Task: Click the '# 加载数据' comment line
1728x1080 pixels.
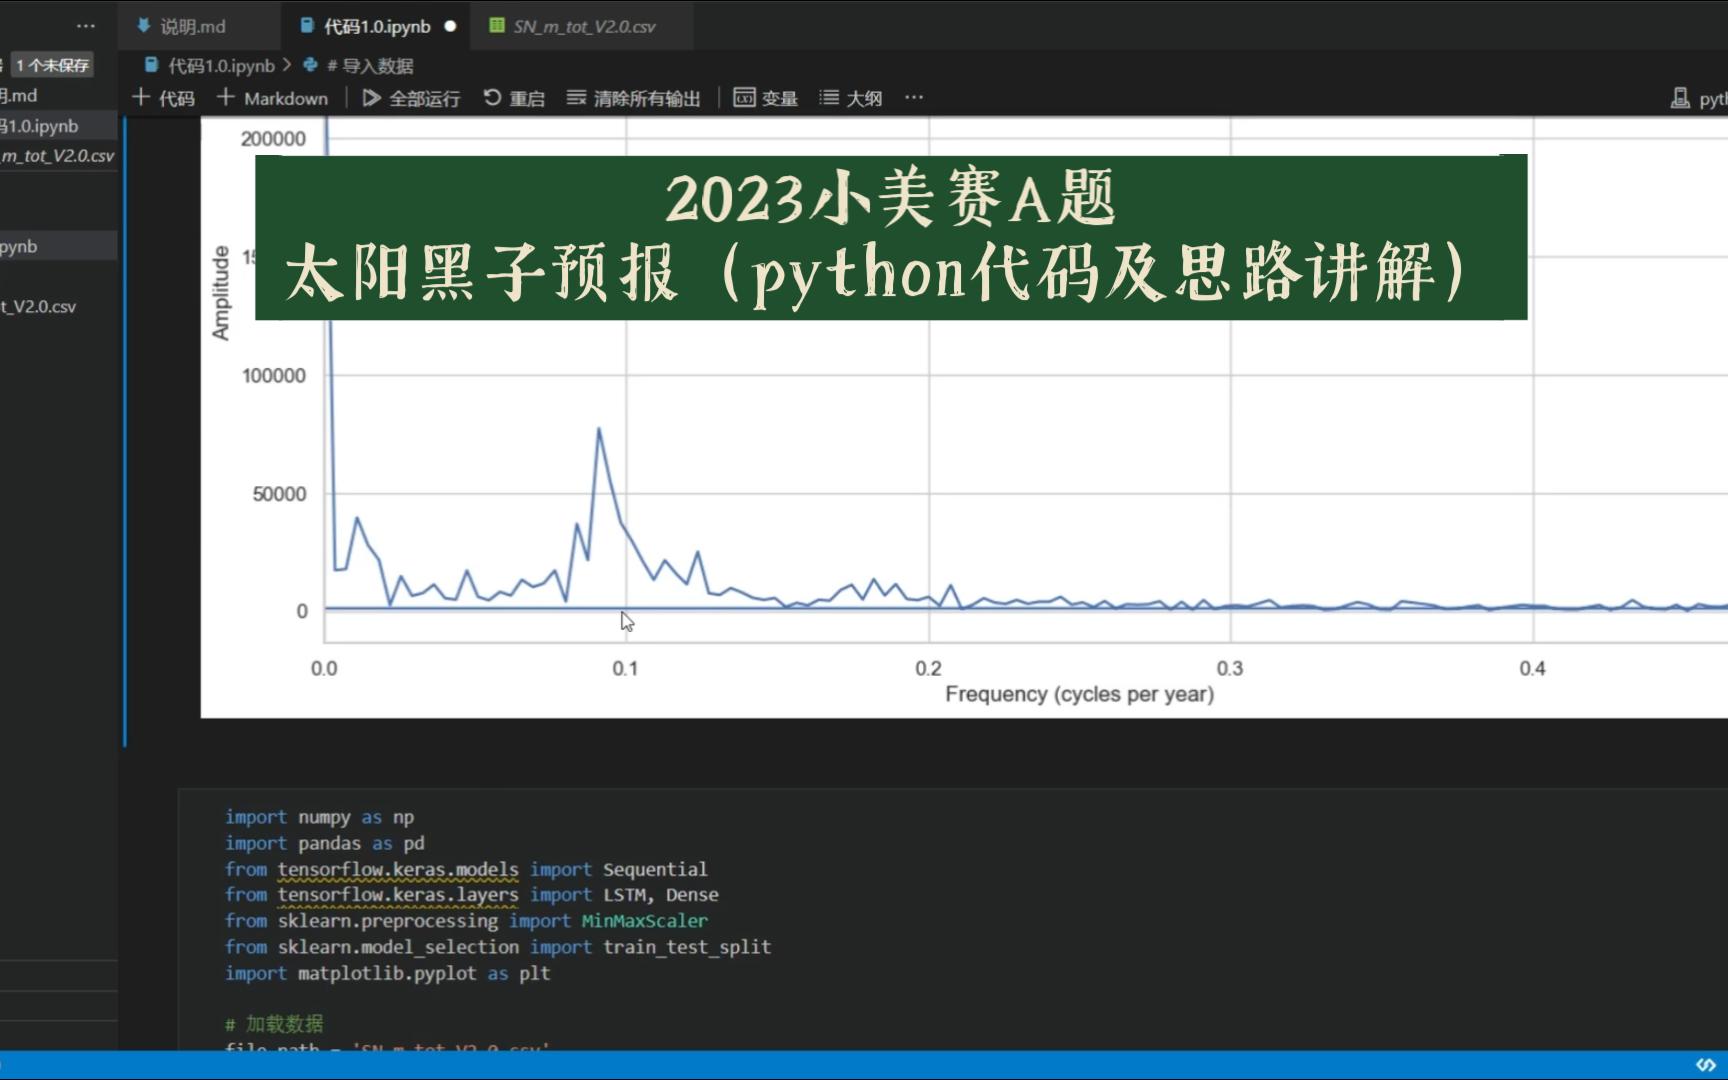Action: [x=274, y=1023]
